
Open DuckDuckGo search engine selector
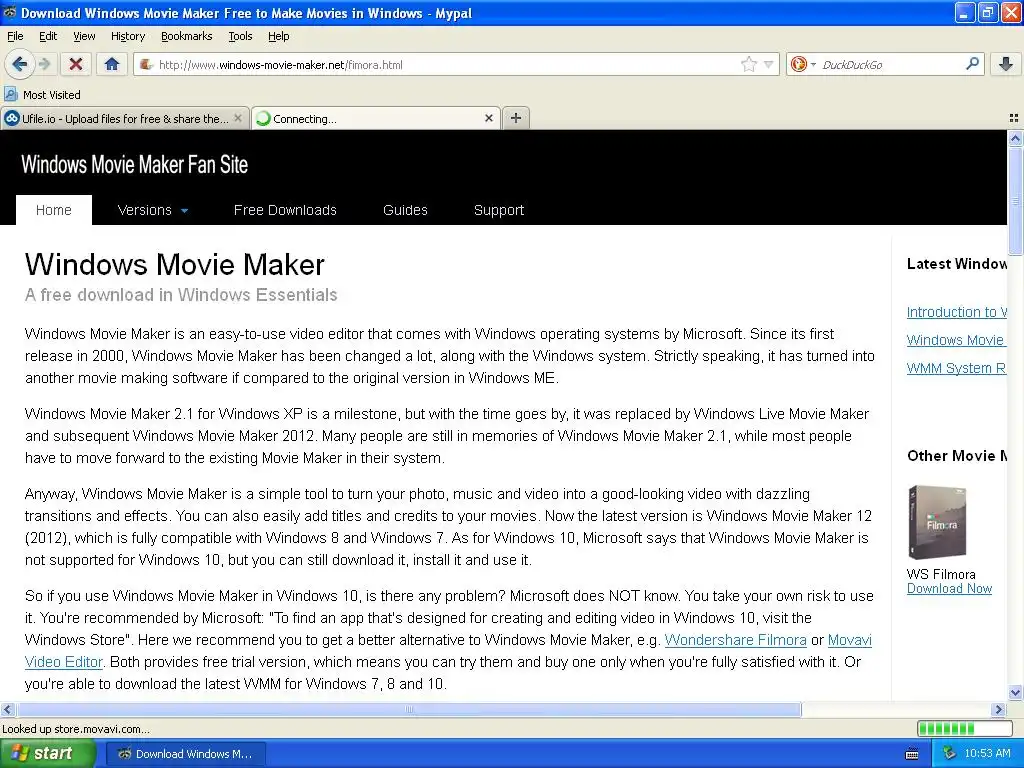803,64
